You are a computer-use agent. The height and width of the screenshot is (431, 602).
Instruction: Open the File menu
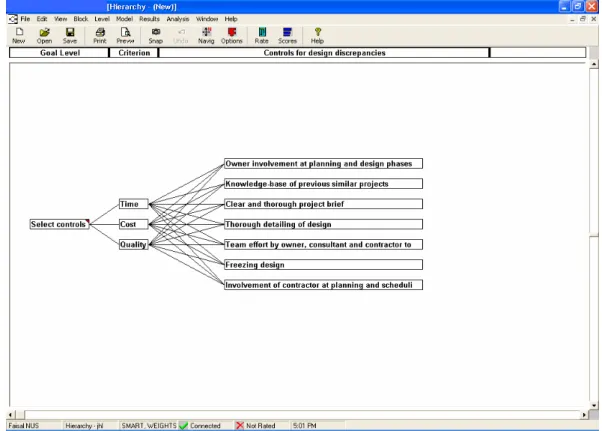25,19
